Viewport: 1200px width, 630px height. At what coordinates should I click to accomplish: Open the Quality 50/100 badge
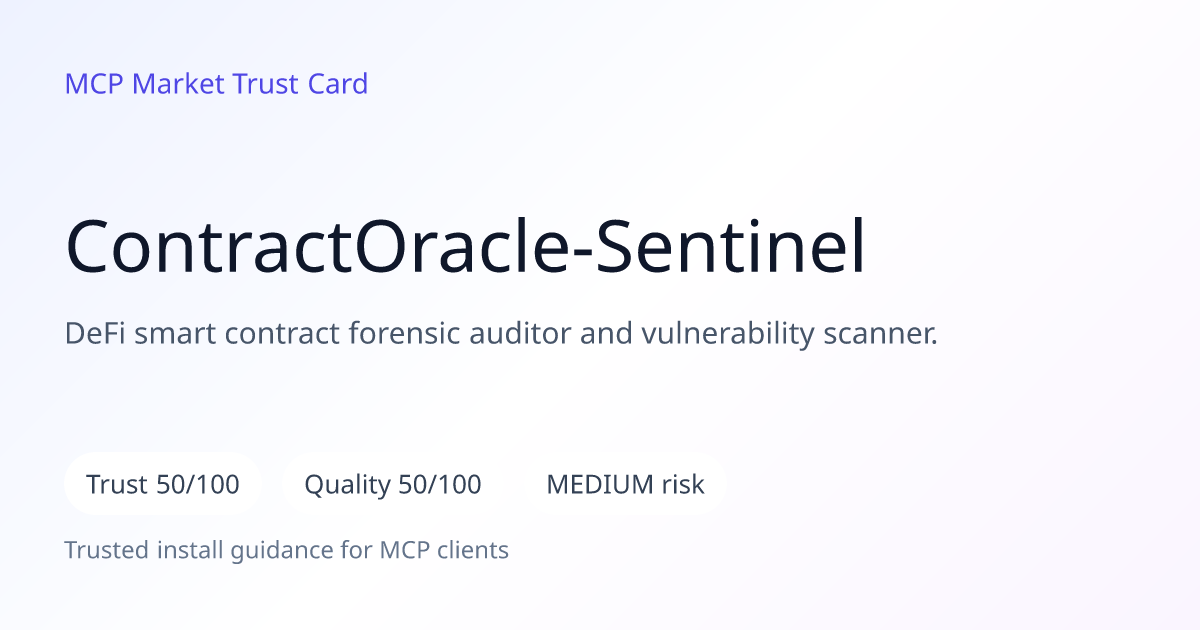click(x=393, y=485)
